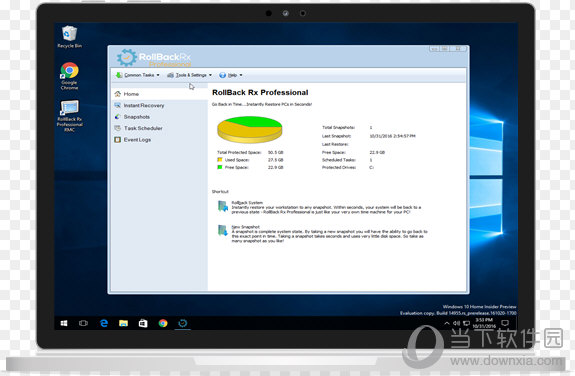This screenshot has width=575, height=376.
Task: Click the New Snapshot shortcut icon
Action: pos(223,230)
